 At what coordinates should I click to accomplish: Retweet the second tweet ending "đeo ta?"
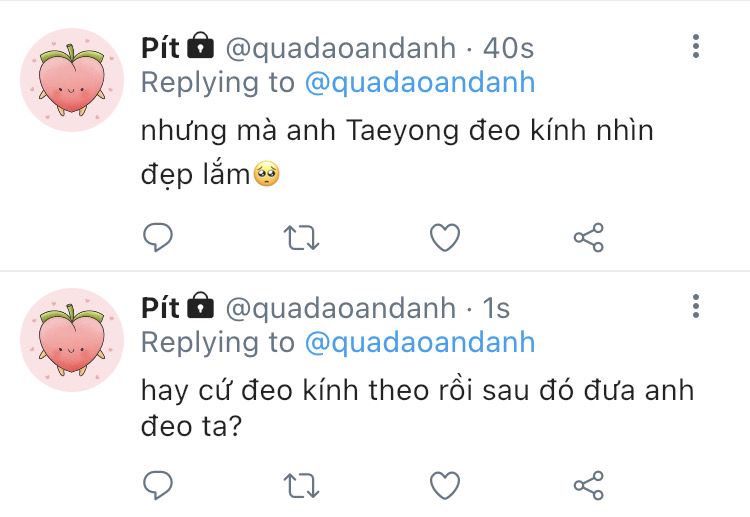click(x=302, y=486)
